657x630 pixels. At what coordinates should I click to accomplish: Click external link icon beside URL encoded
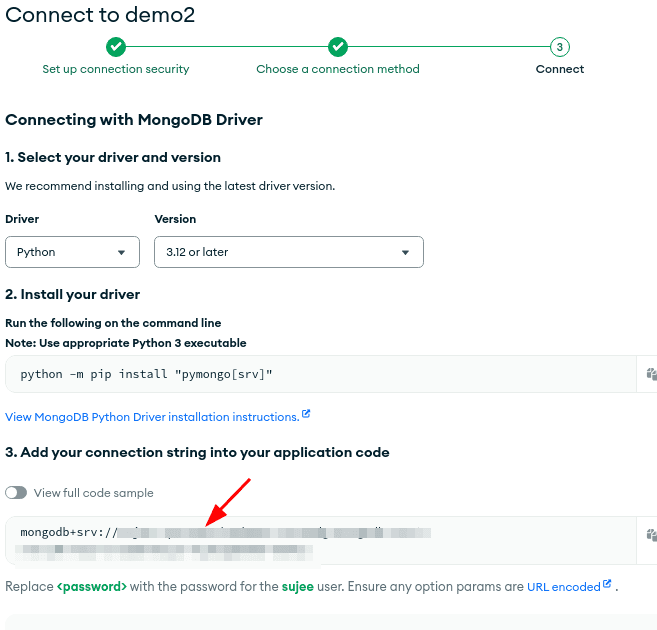607,585
